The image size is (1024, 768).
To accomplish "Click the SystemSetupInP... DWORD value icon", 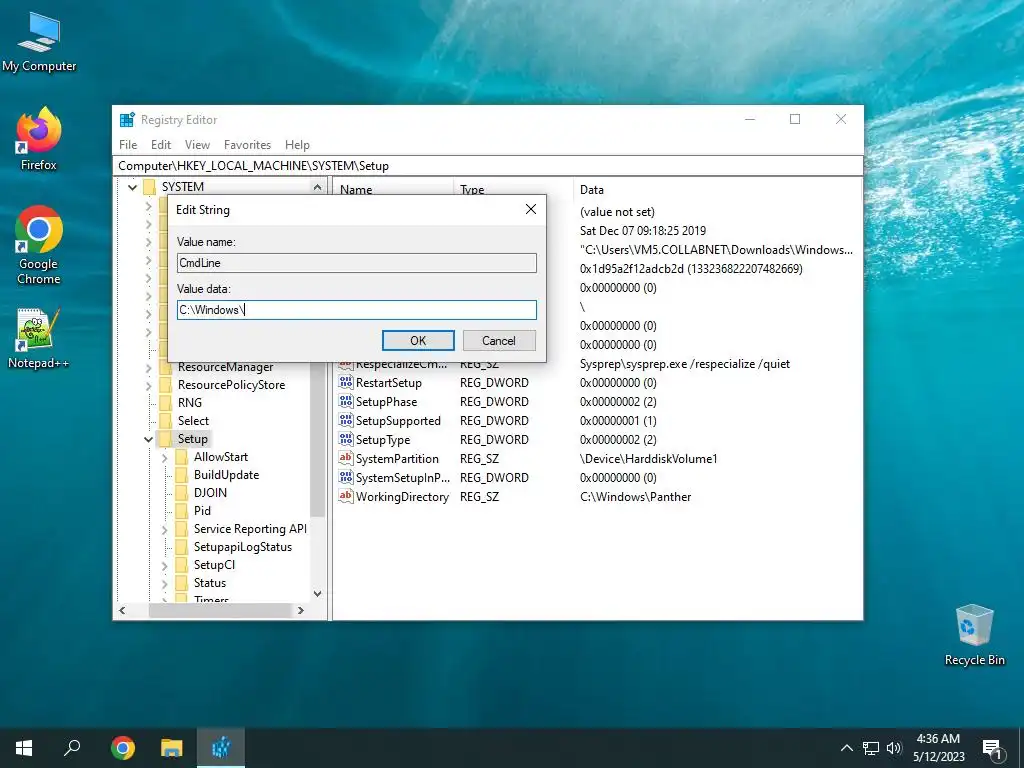I will (x=345, y=477).
